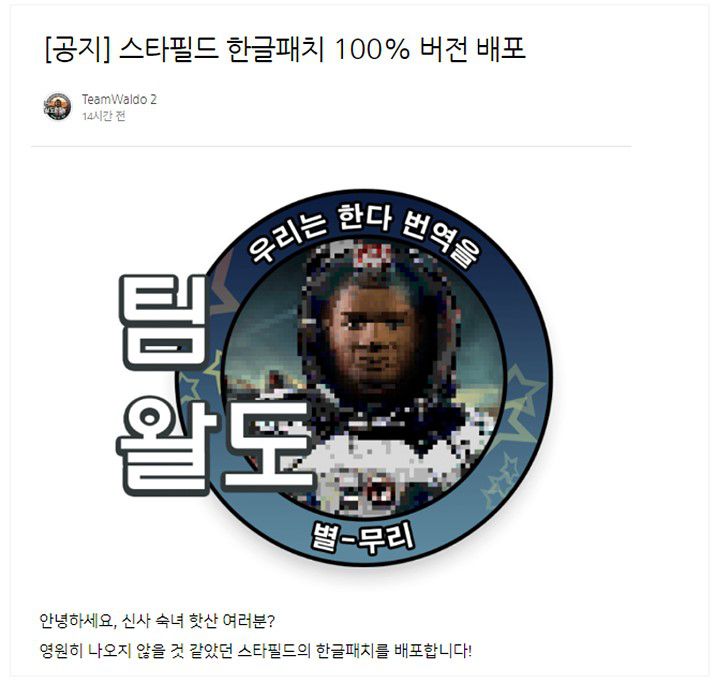715x682 pixels.
Task: Click the TeamWaldo 2 profile avatar
Action: (x=57, y=107)
